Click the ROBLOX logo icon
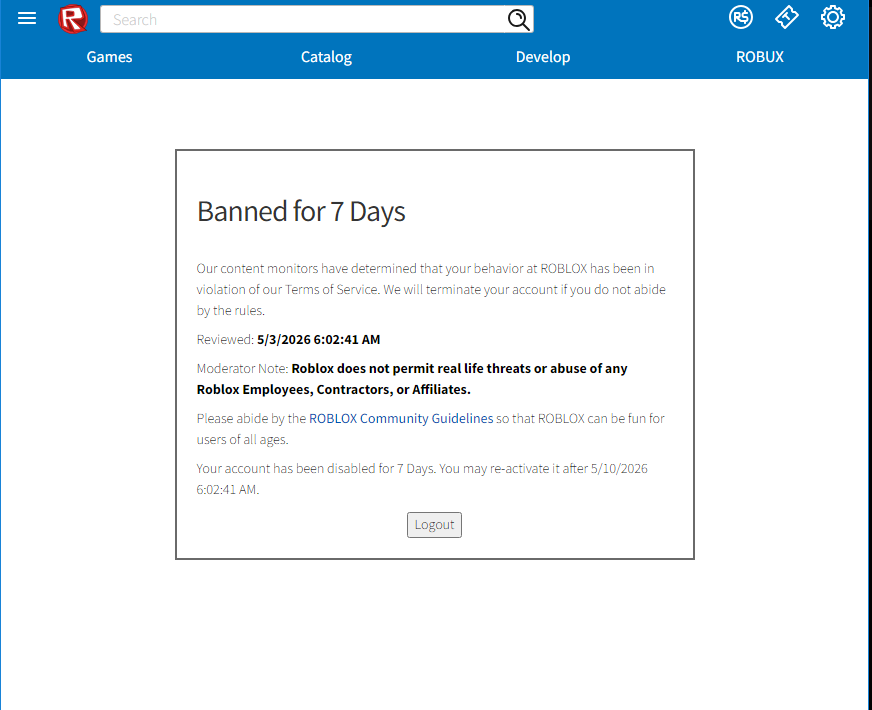Screen dimensions: 872x710 (73, 19)
